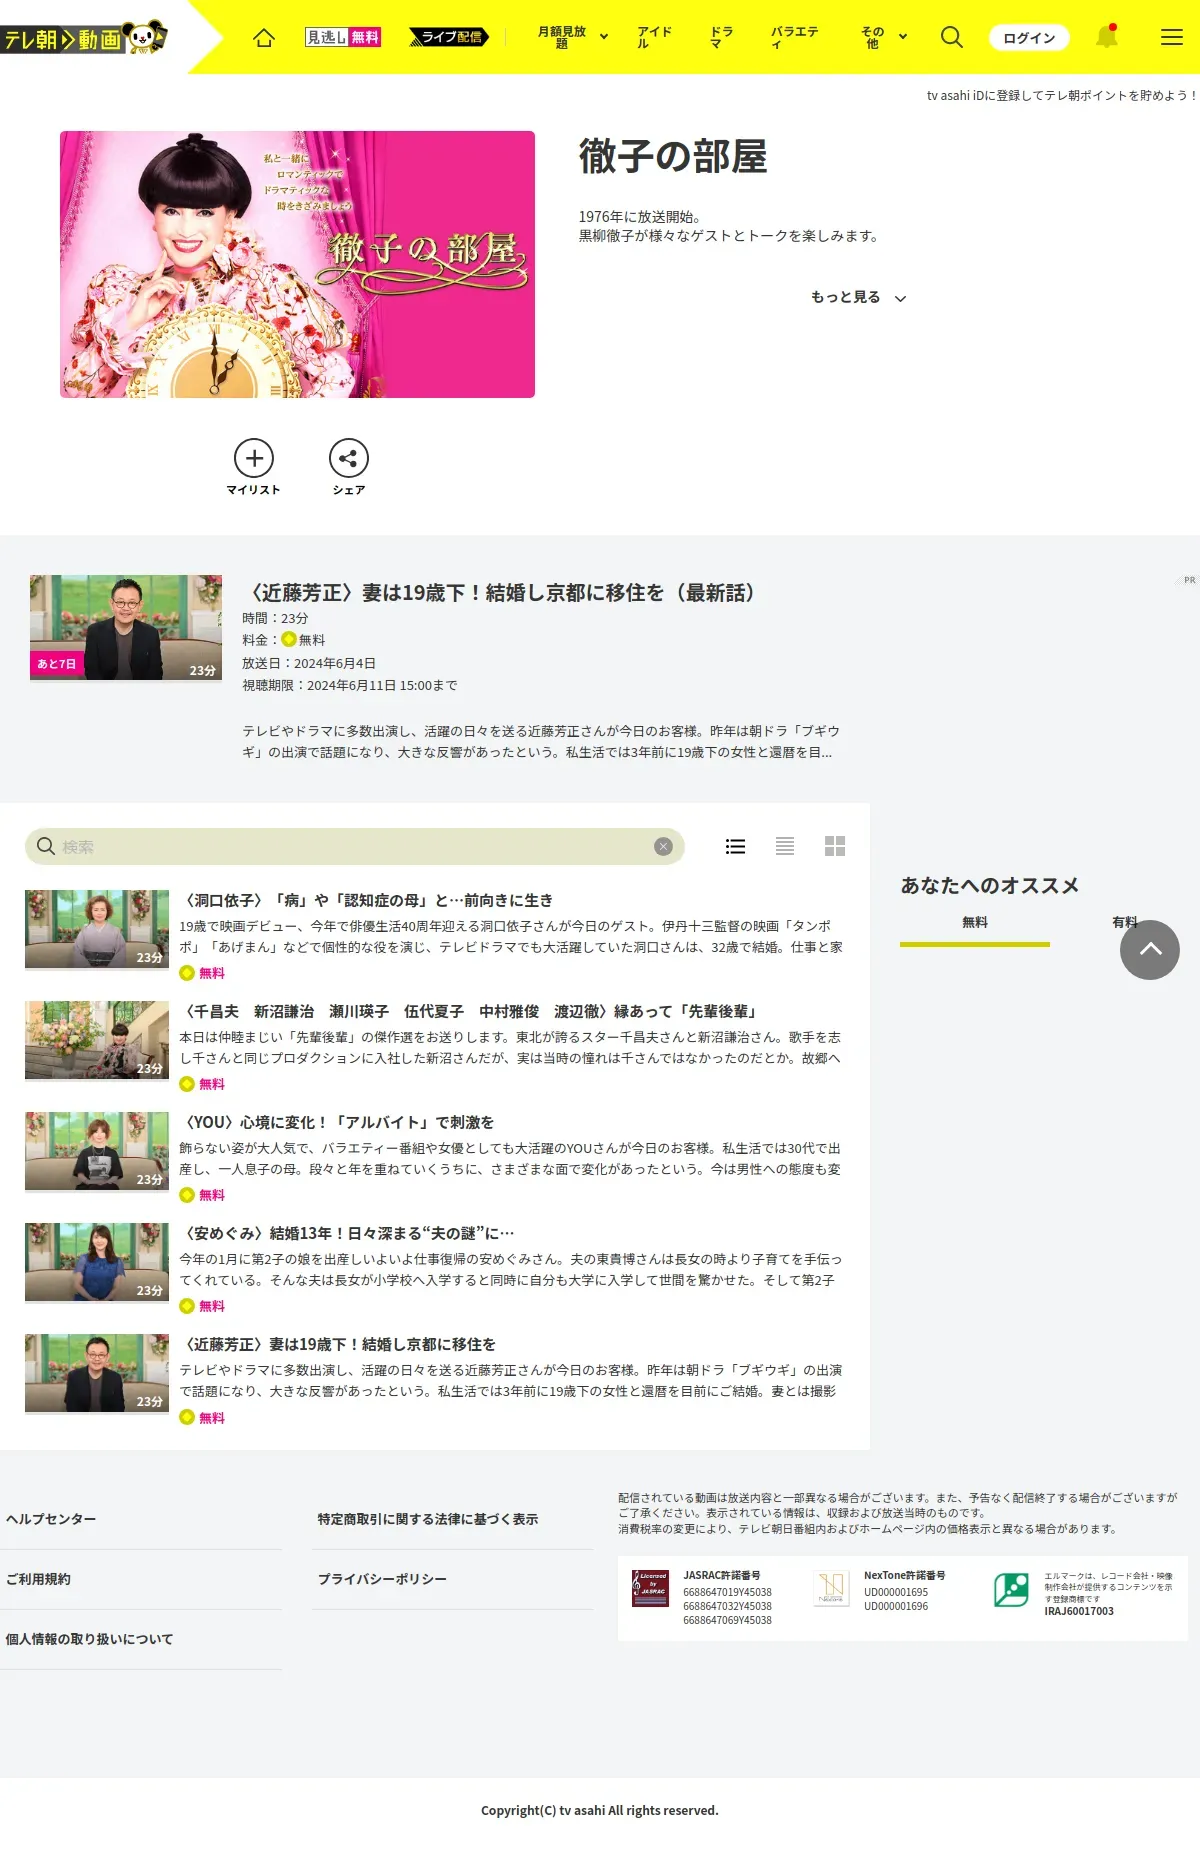Open the ドラマ menu item

[x=721, y=37]
